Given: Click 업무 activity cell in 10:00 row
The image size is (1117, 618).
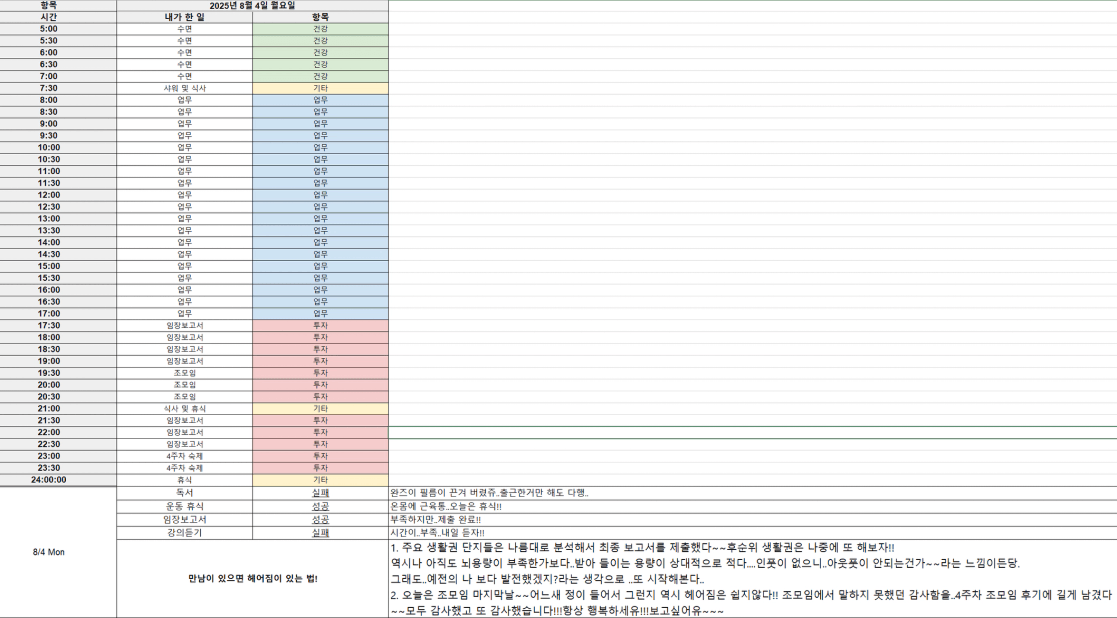Looking at the screenshot, I should pyautogui.click(x=185, y=147).
